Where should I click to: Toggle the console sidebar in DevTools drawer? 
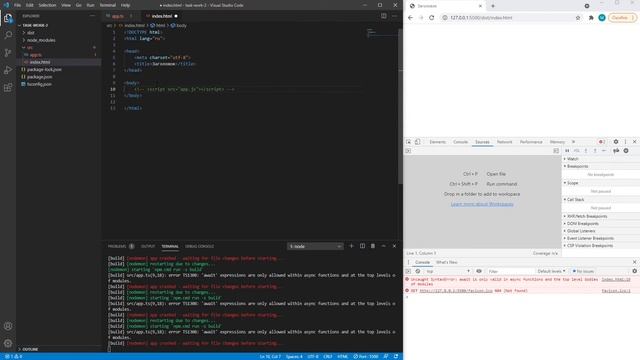(x=408, y=271)
